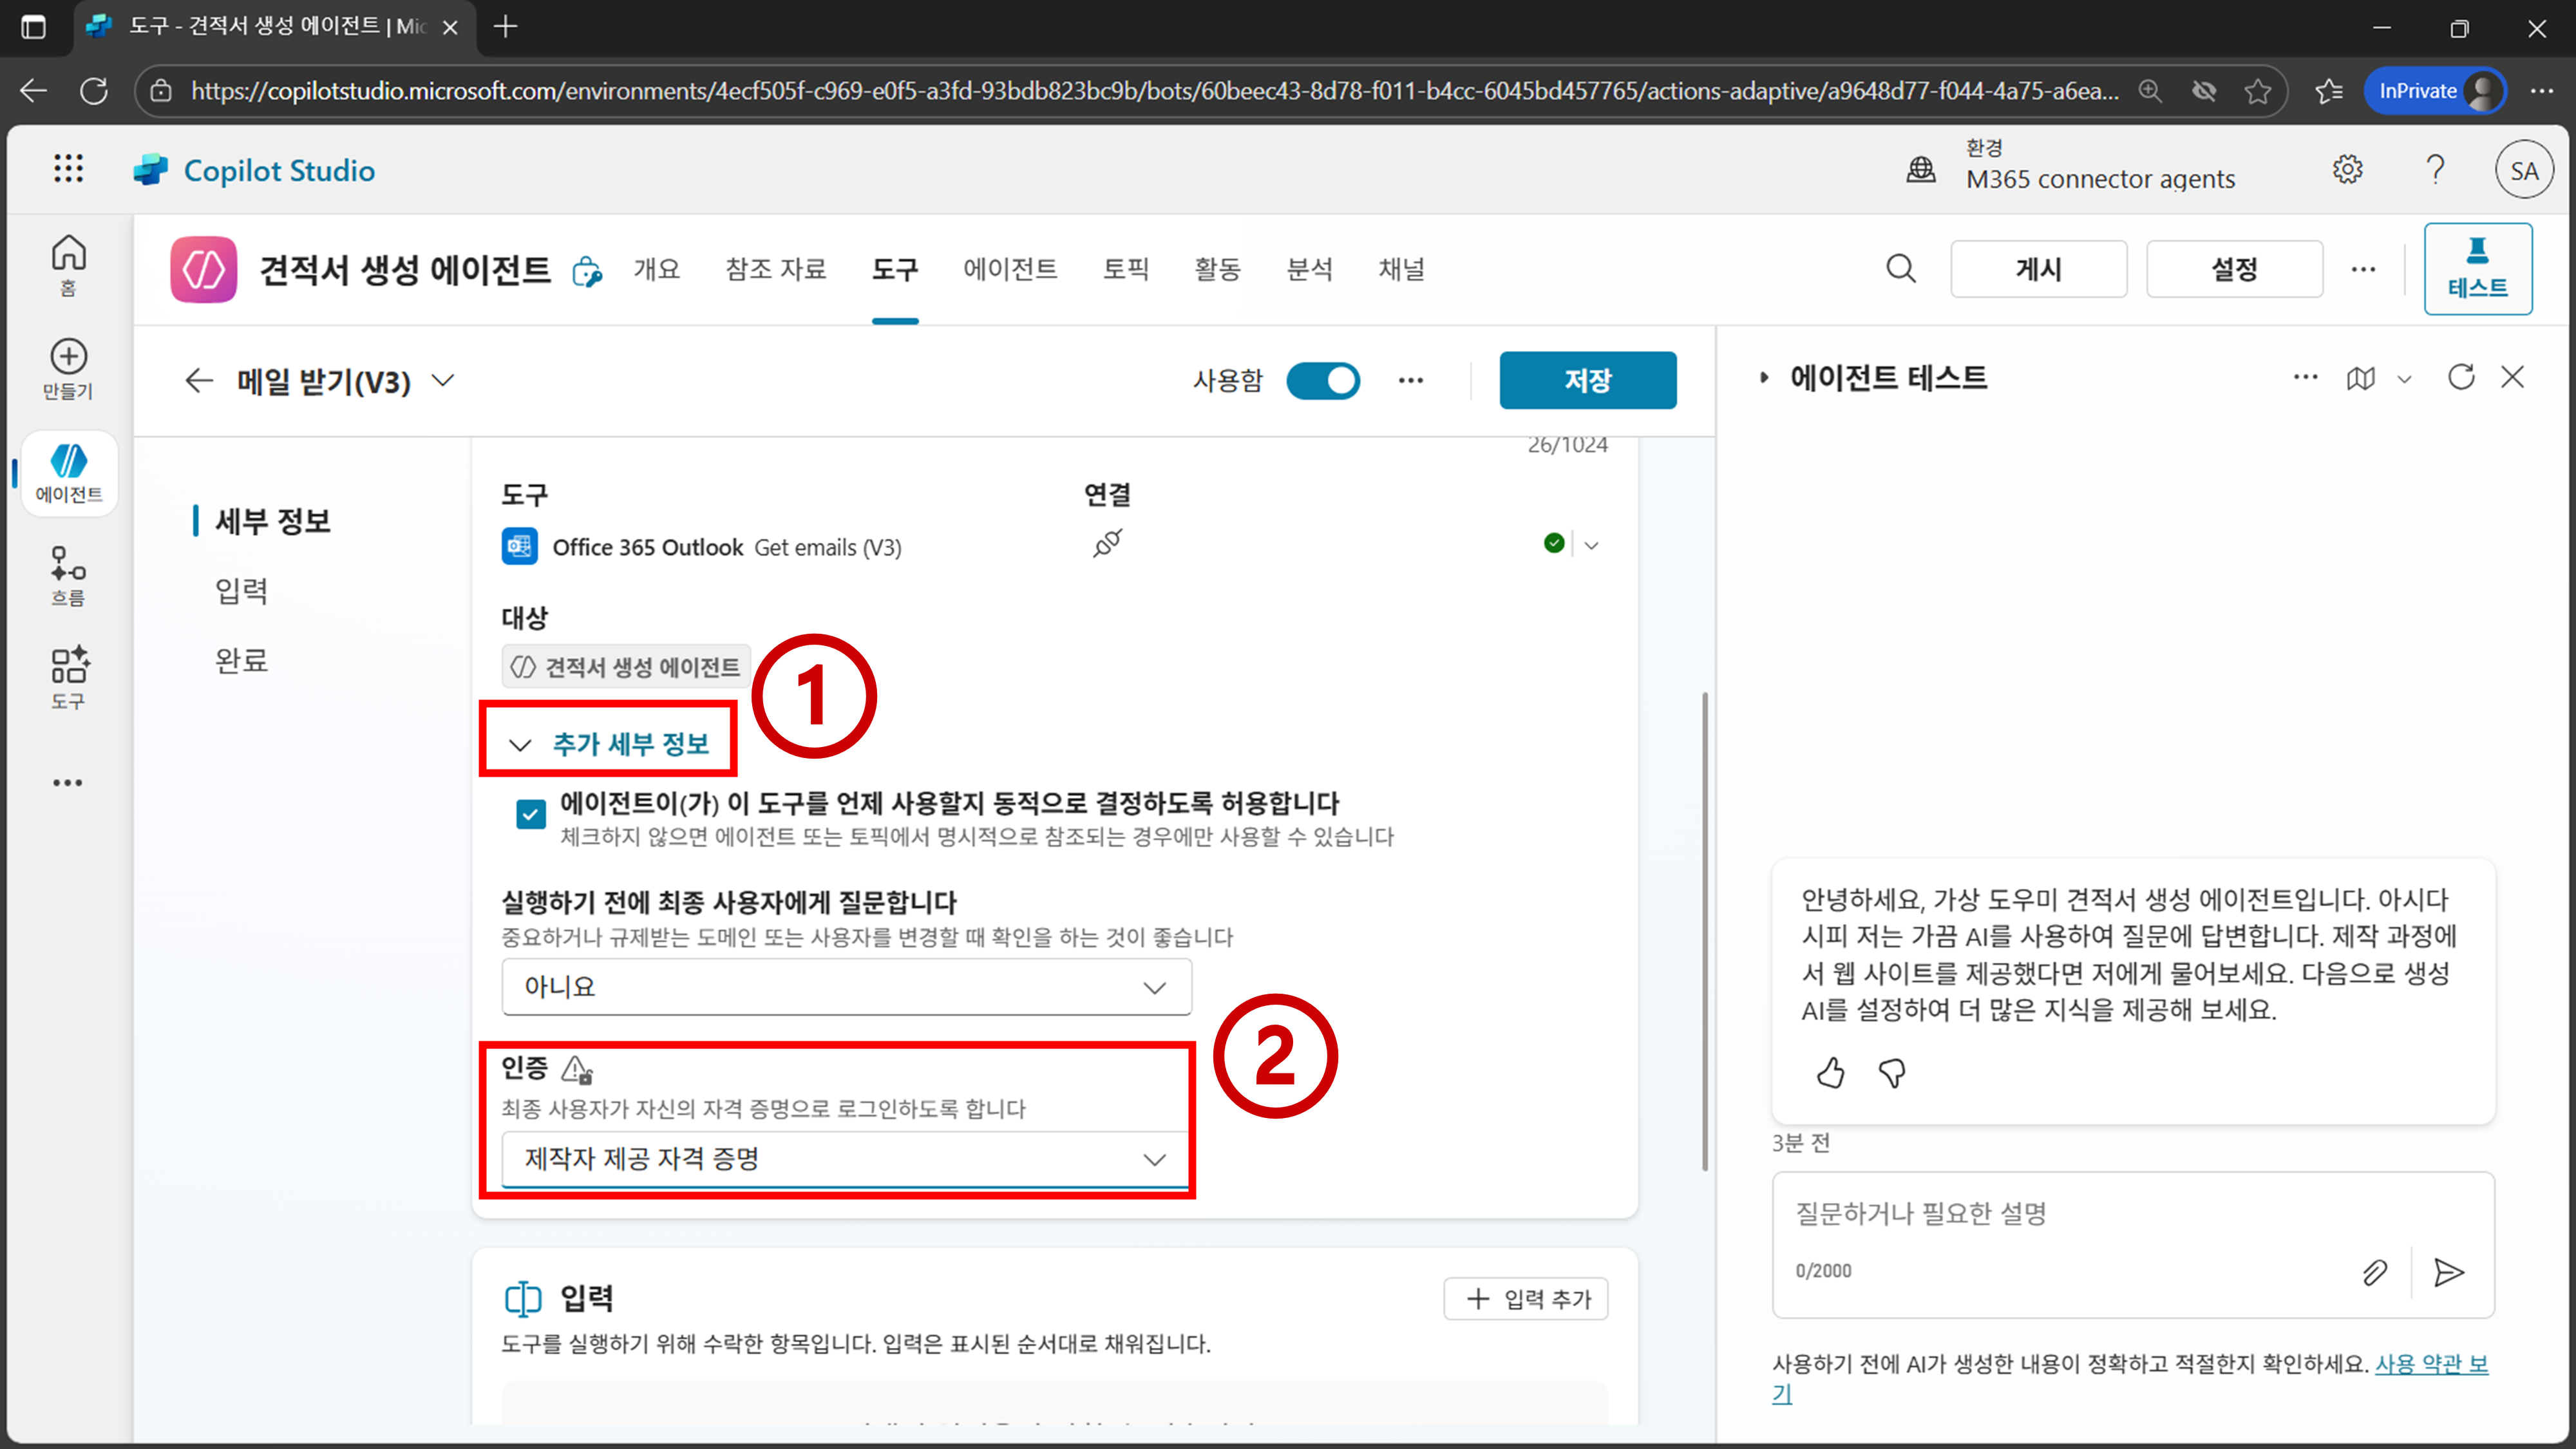Click the thumbs up icon on greeting
Viewport: 2576px width, 1449px height.
(x=1830, y=1073)
